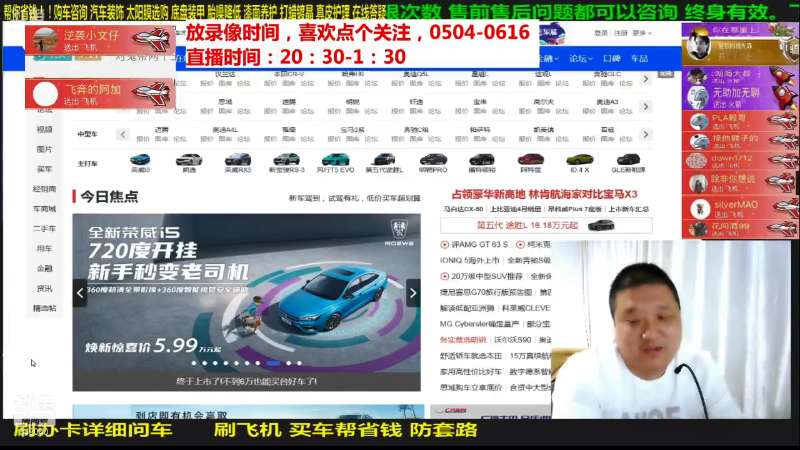
Task: Expand the 更多 dropdown at the top
Action: click(642, 33)
